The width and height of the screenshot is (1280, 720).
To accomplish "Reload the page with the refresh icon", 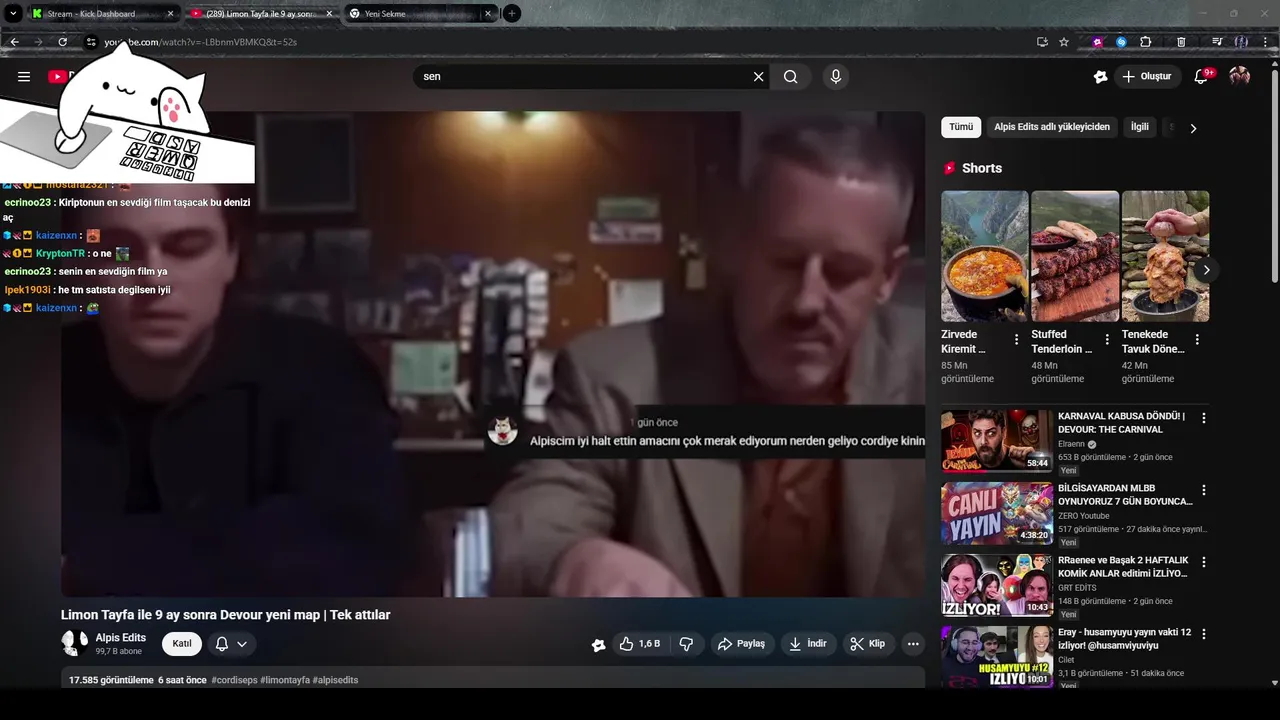I will (62, 42).
